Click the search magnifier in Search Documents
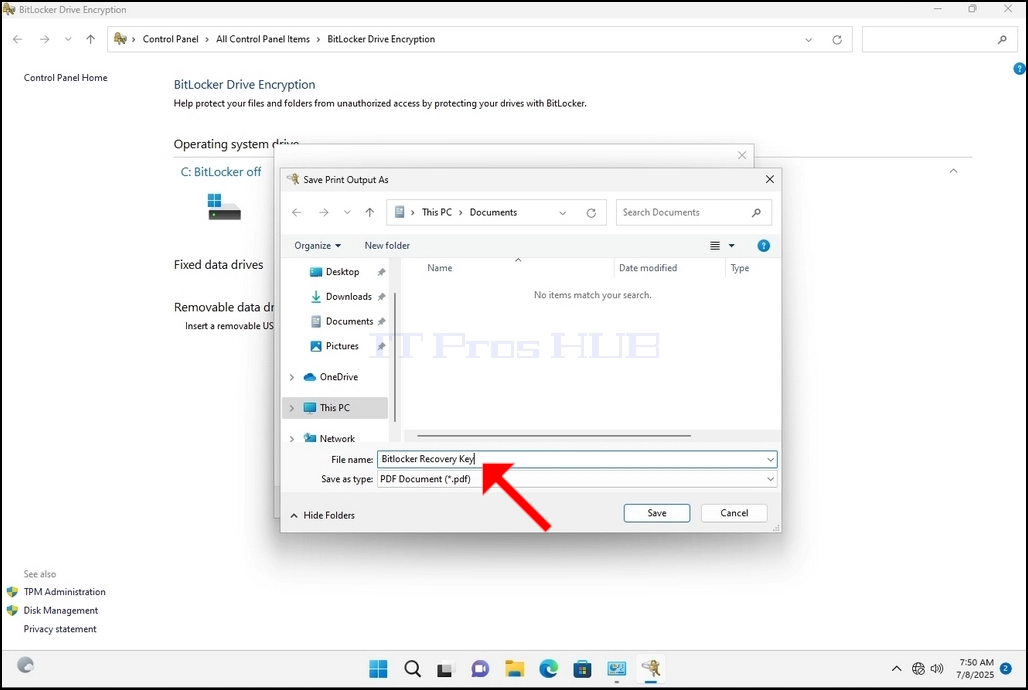 [756, 213]
